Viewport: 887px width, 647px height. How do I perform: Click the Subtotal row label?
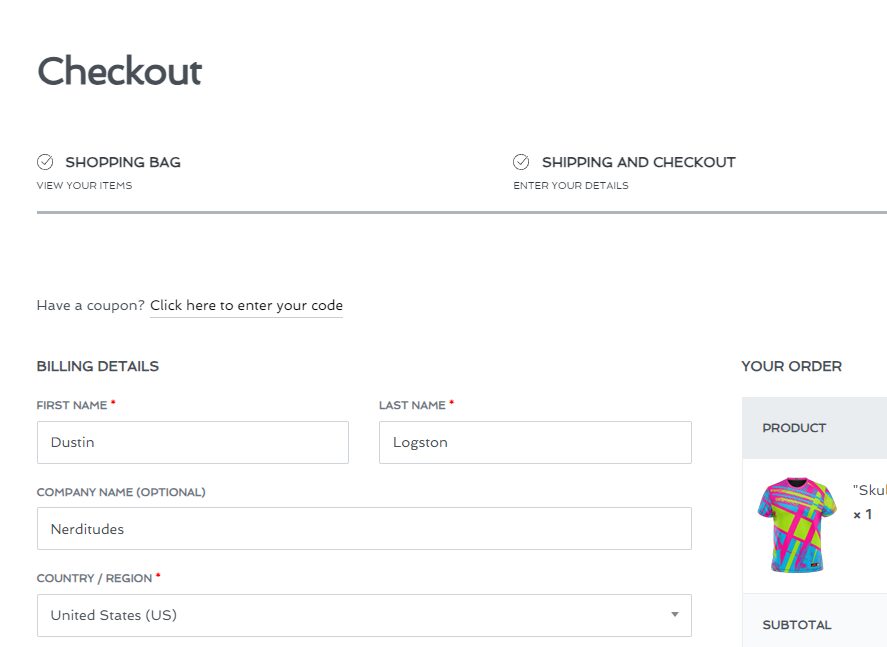(x=796, y=625)
